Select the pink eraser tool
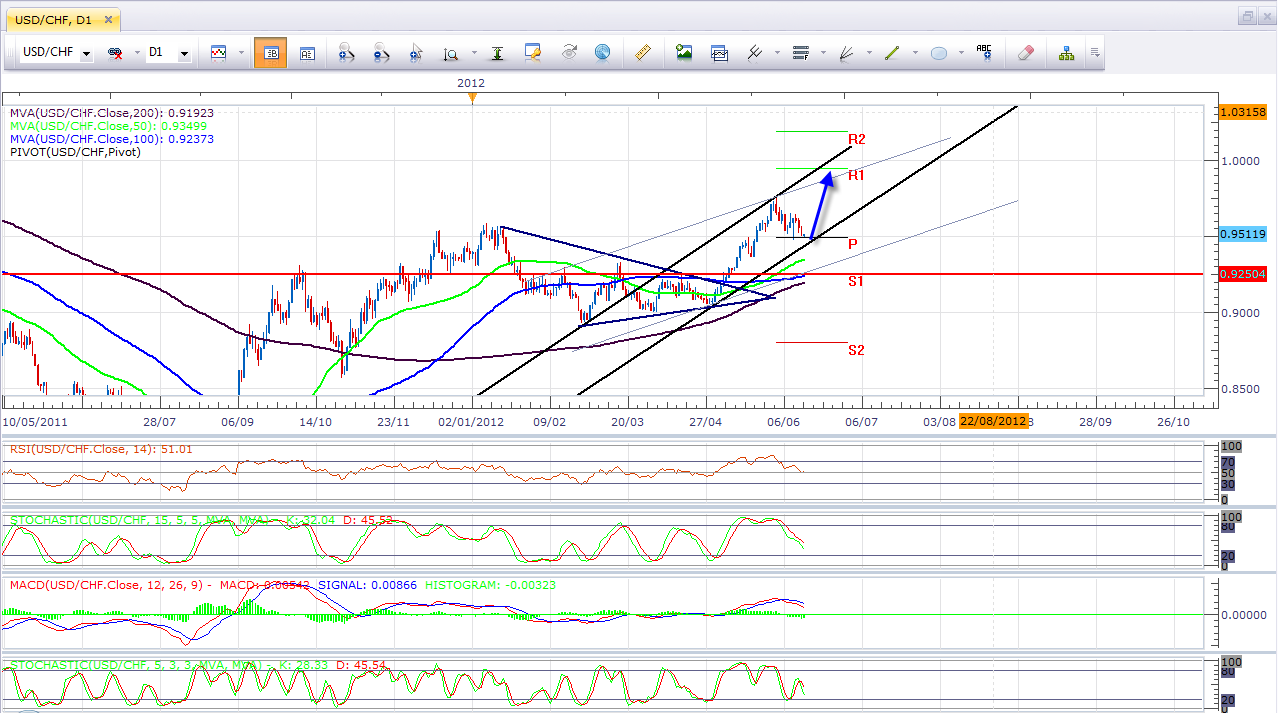Image resolution: width=1278 pixels, height=713 pixels. click(1025, 53)
